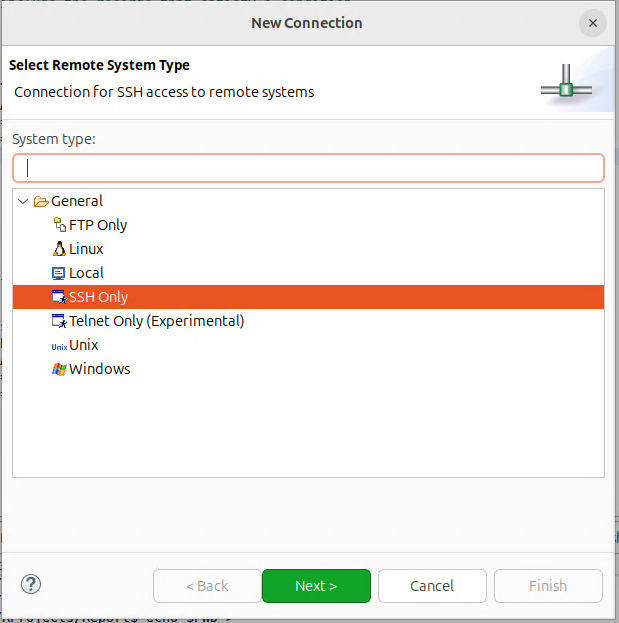This screenshot has width=619, height=623.
Task: Click the FTP Only icon
Action: coord(59,225)
